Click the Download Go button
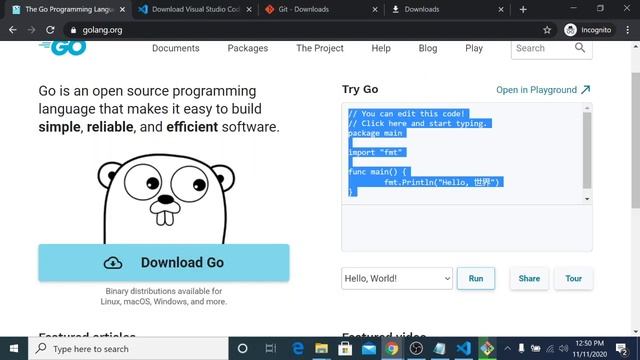This screenshot has width=640, height=360. pos(164,262)
